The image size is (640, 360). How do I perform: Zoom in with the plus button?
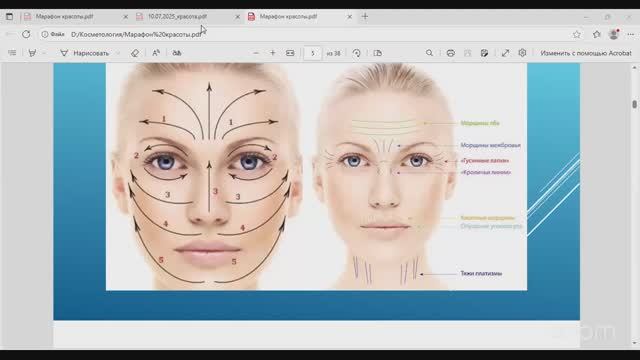[273, 53]
